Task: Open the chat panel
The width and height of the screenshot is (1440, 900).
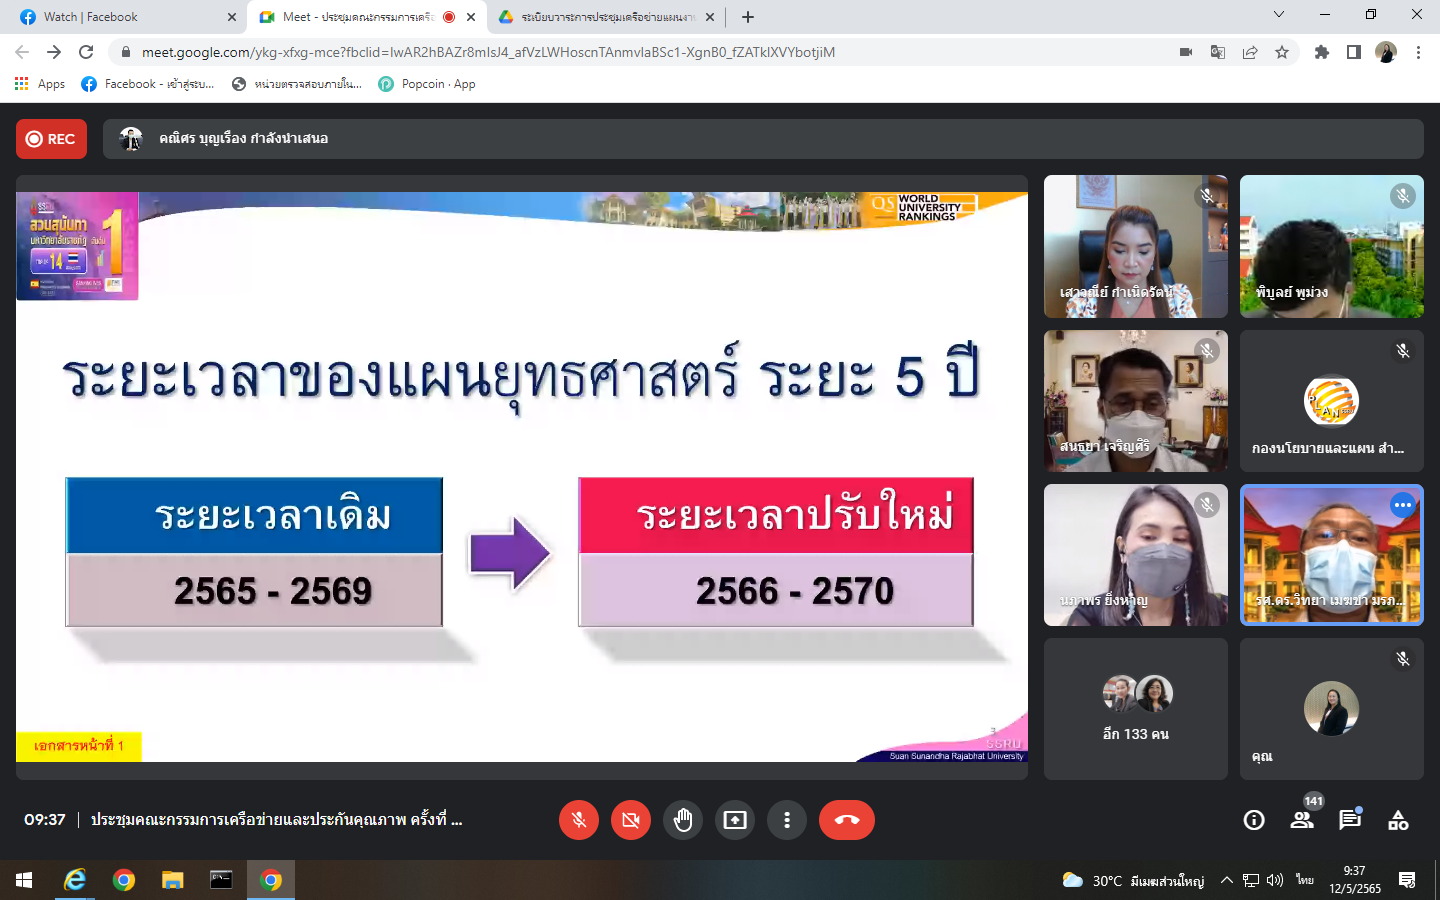Action: pyautogui.click(x=1350, y=820)
